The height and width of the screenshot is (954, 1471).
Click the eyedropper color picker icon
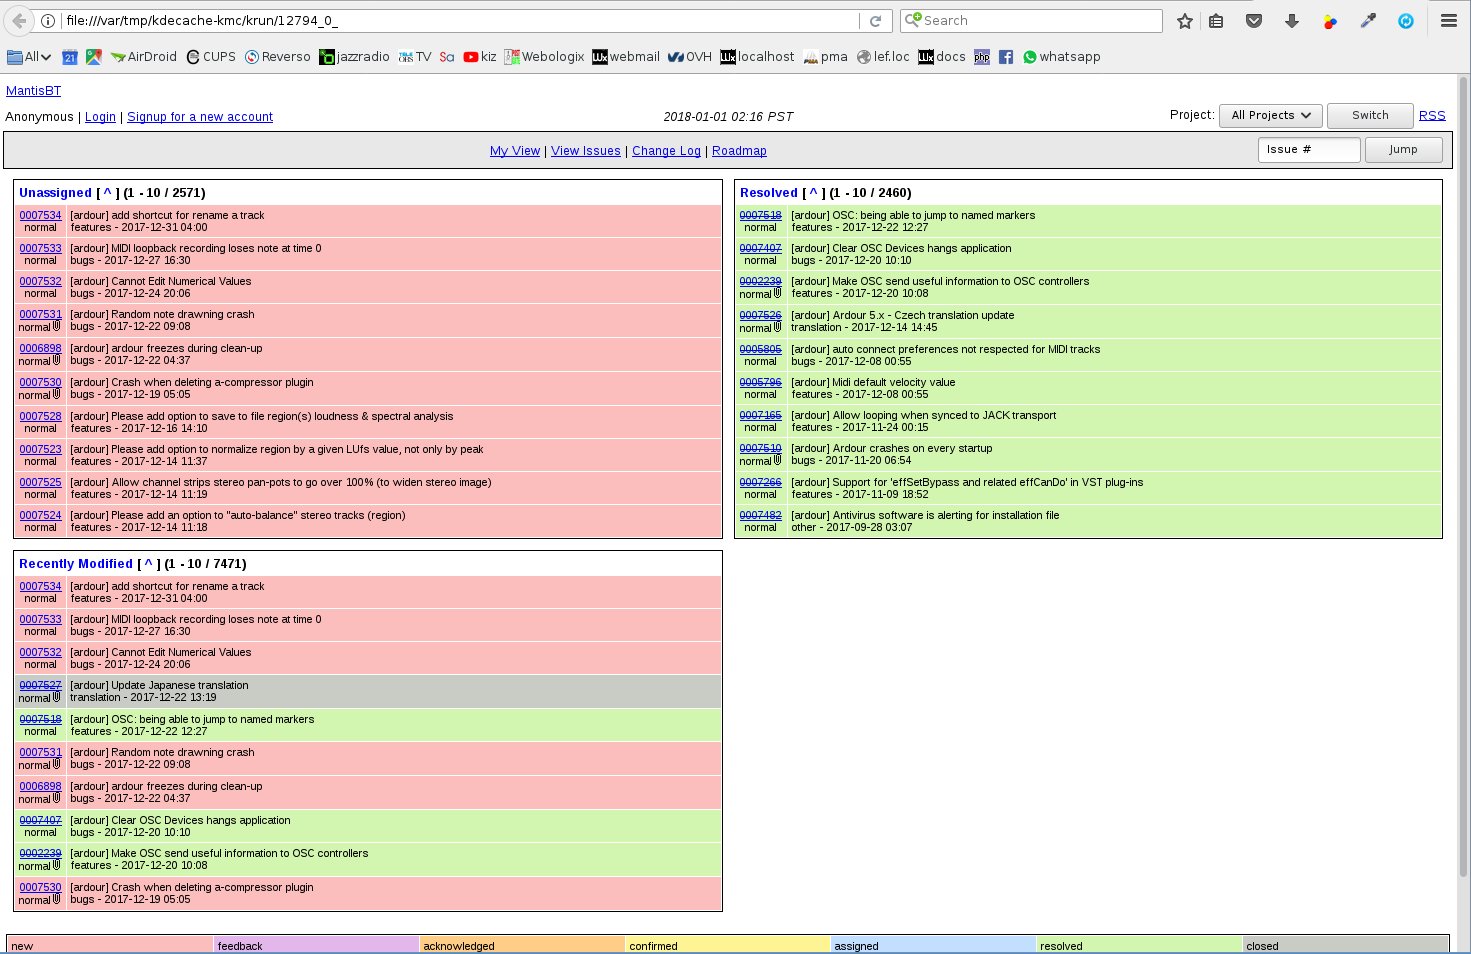(1368, 21)
